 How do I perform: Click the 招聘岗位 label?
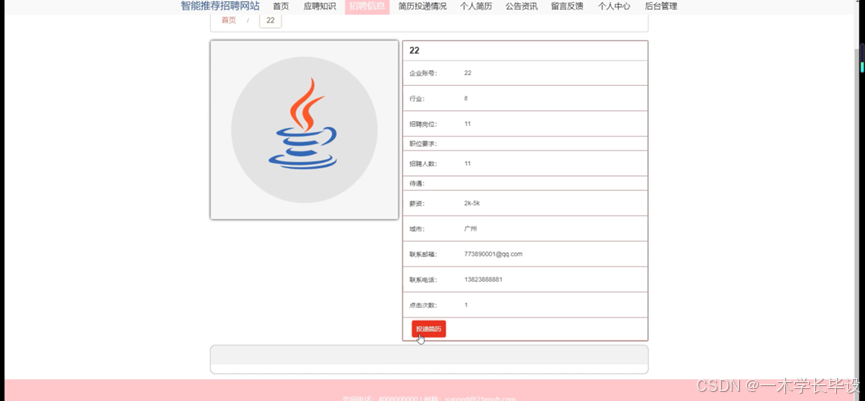pos(423,124)
